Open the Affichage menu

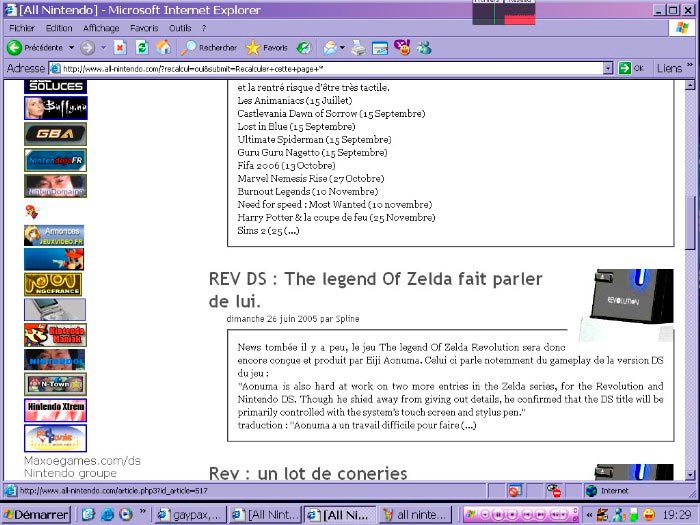pyautogui.click(x=101, y=28)
